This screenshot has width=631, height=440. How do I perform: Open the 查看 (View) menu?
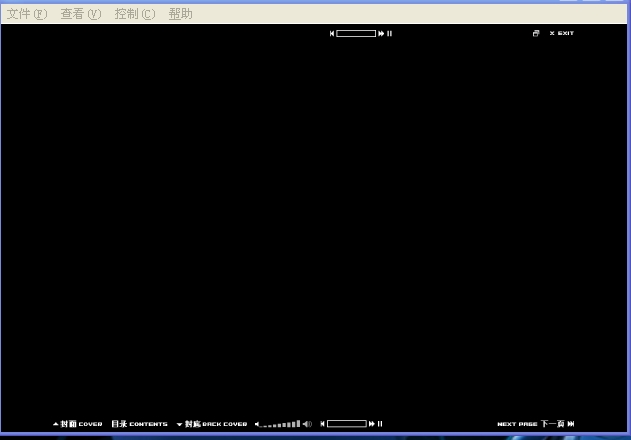click(80, 14)
